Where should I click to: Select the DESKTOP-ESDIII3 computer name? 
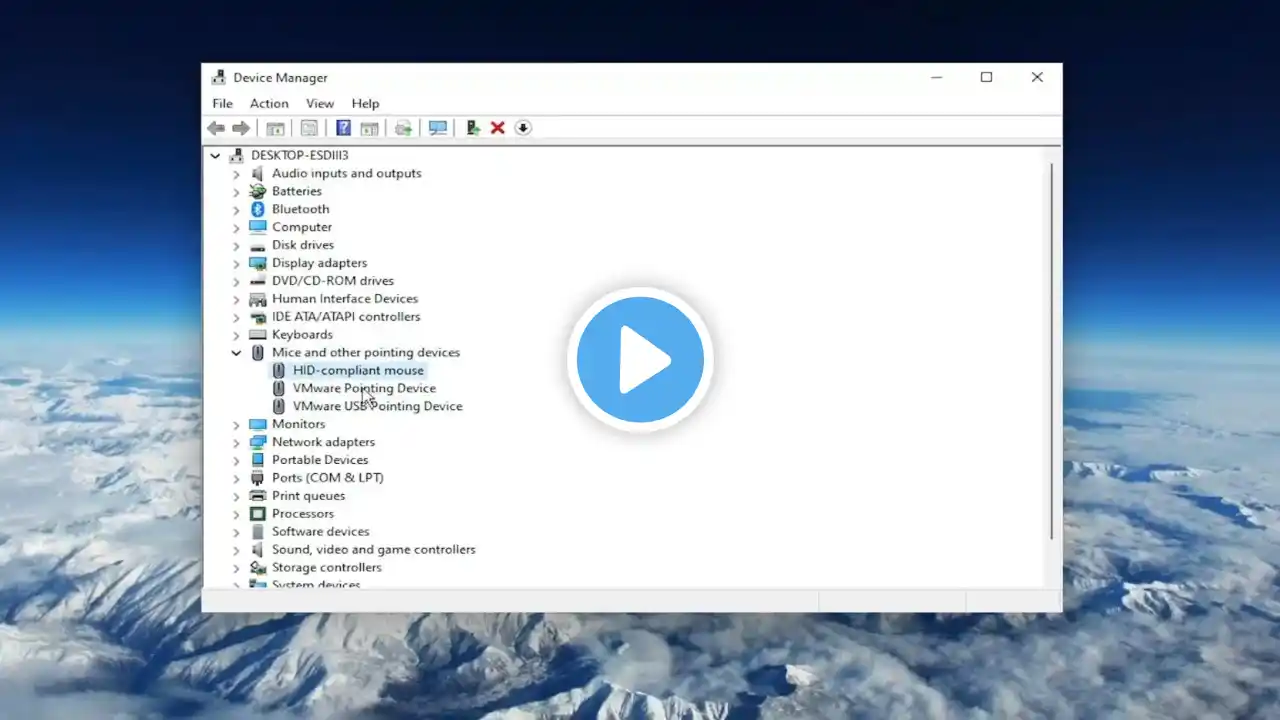click(300, 156)
